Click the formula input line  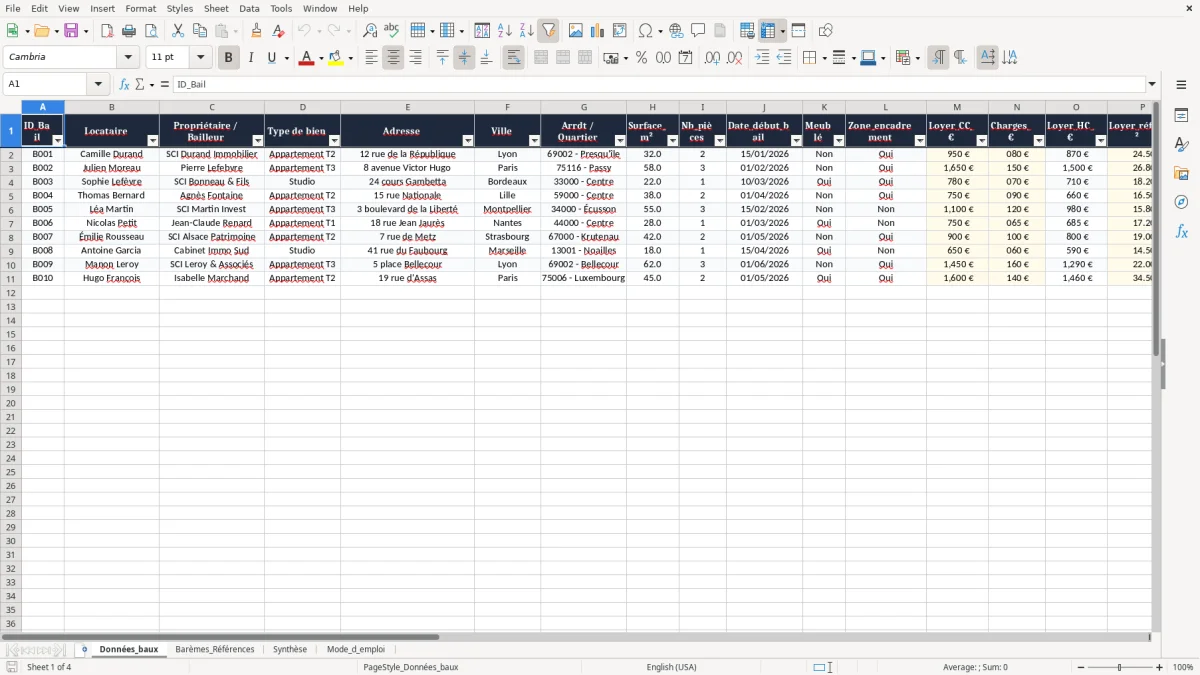(658, 84)
